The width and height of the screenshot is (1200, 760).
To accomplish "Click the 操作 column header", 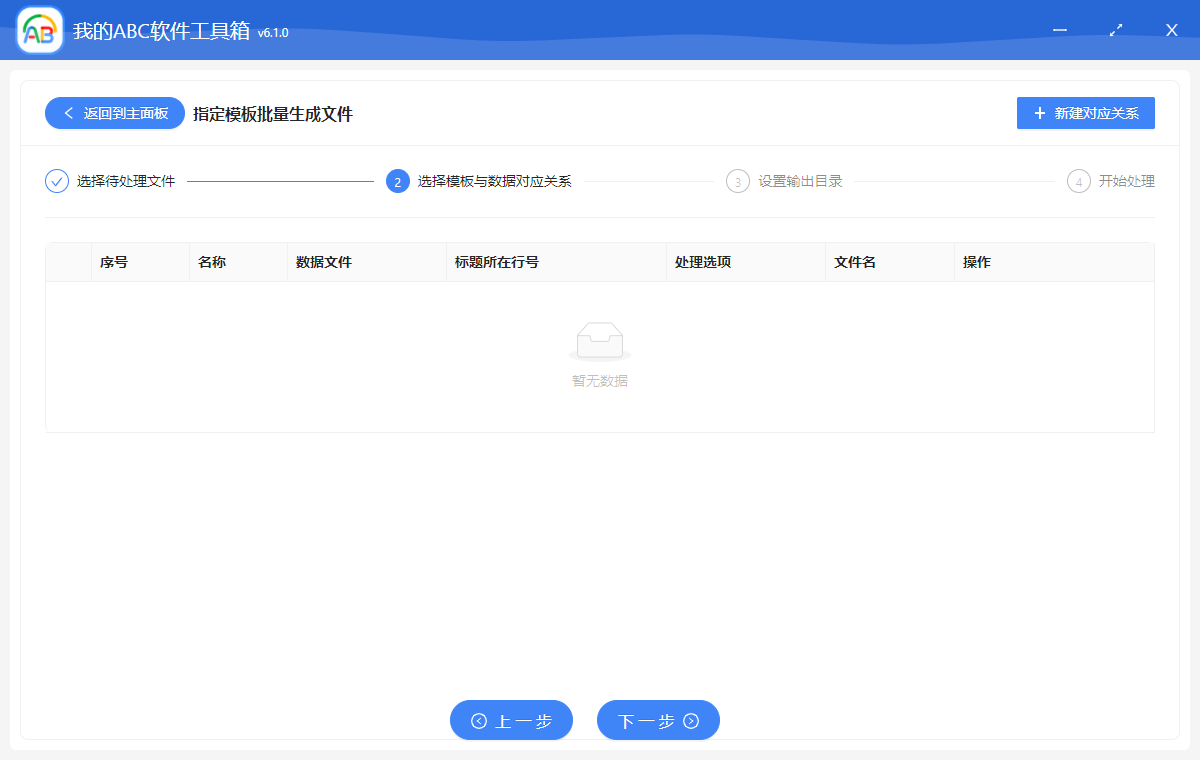I will [977, 261].
